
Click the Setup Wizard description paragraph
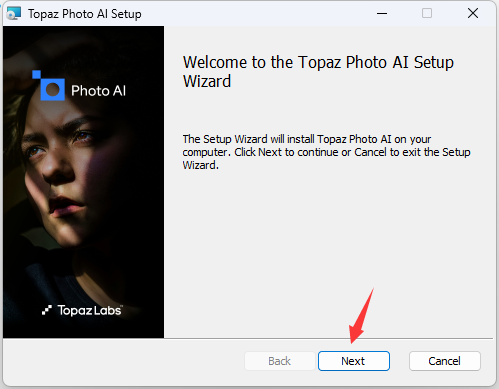[x=326, y=152]
